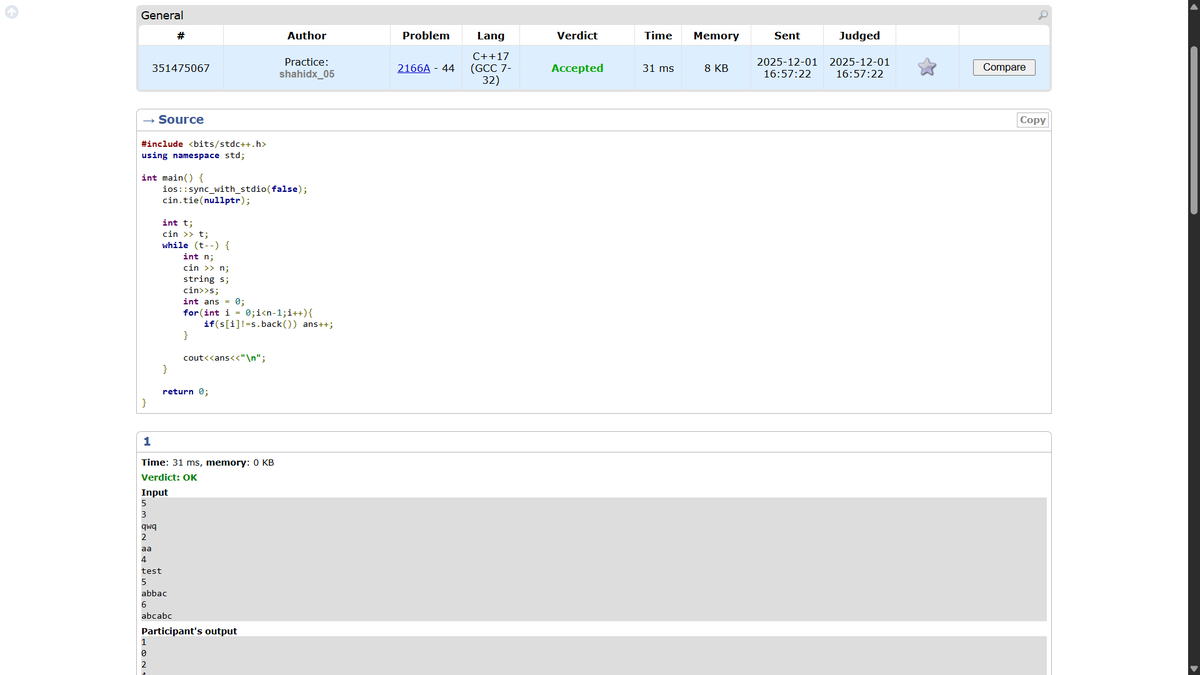Click the Problem column header
The height and width of the screenshot is (675, 1200).
pos(426,35)
